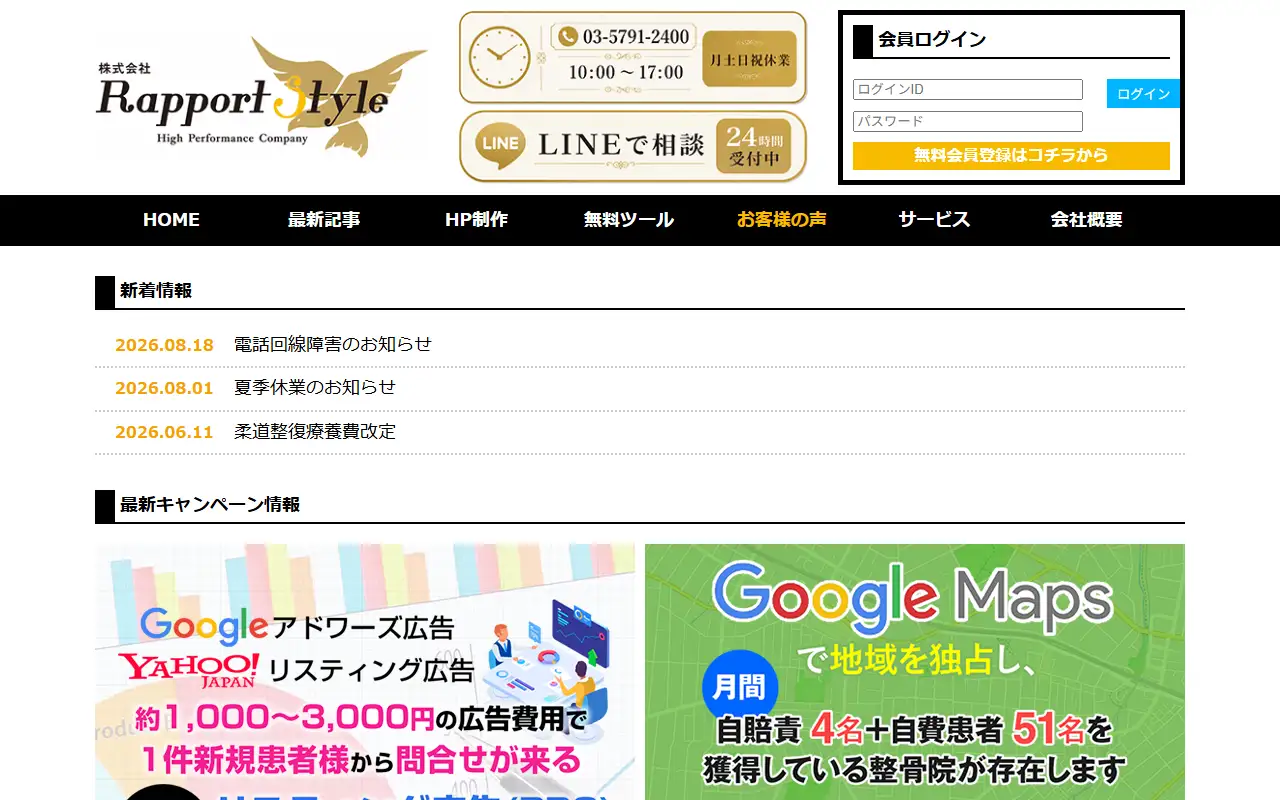Viewport: 1280px width, 800px height.
Task: Open news 柔道整復療養費改定
Action: tap(315, 432)
